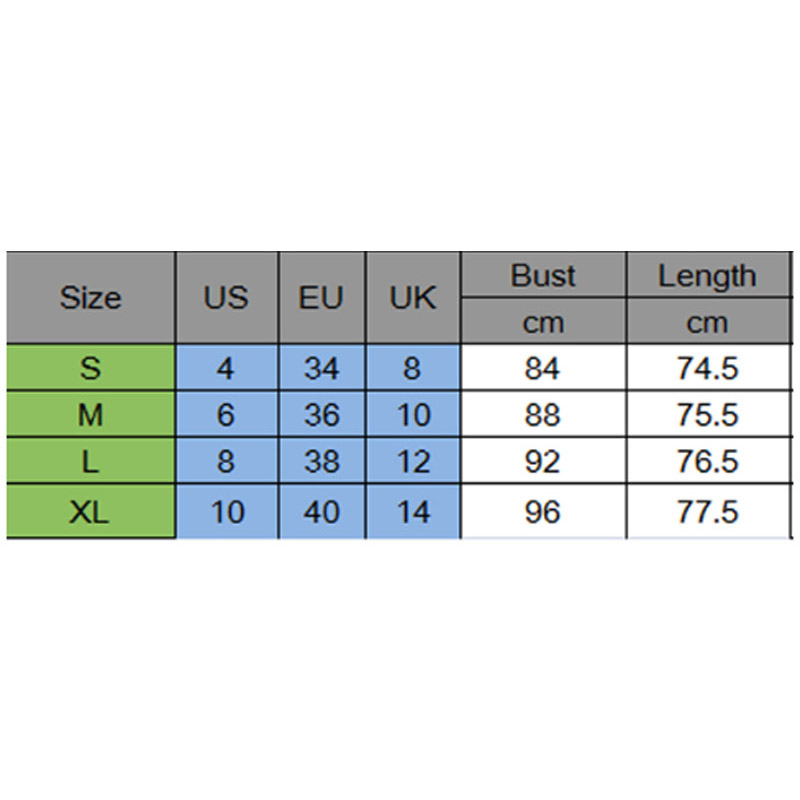Click the green L size cell

point(90,462)
